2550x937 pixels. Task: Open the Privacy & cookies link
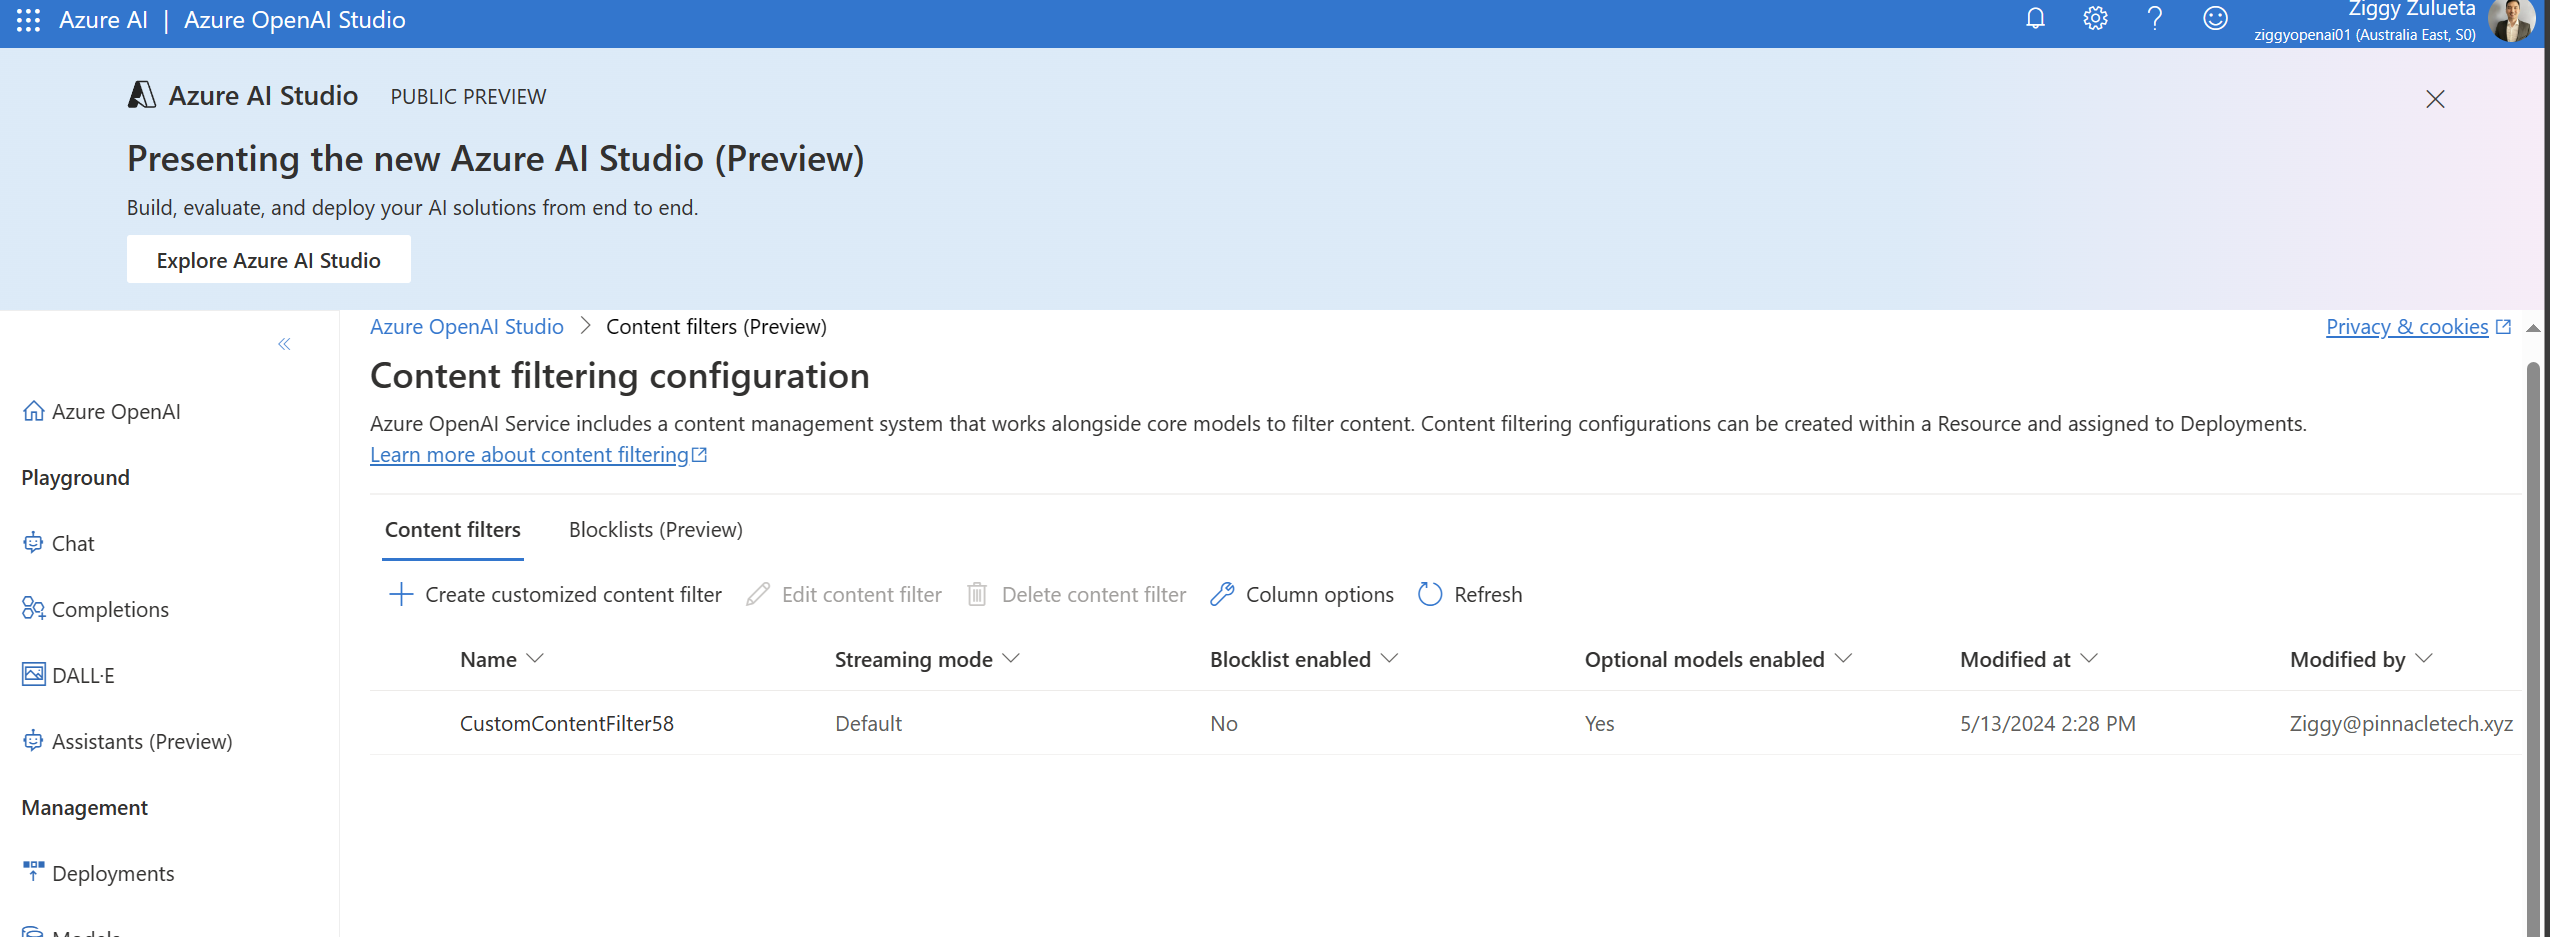coord(2407,327)
